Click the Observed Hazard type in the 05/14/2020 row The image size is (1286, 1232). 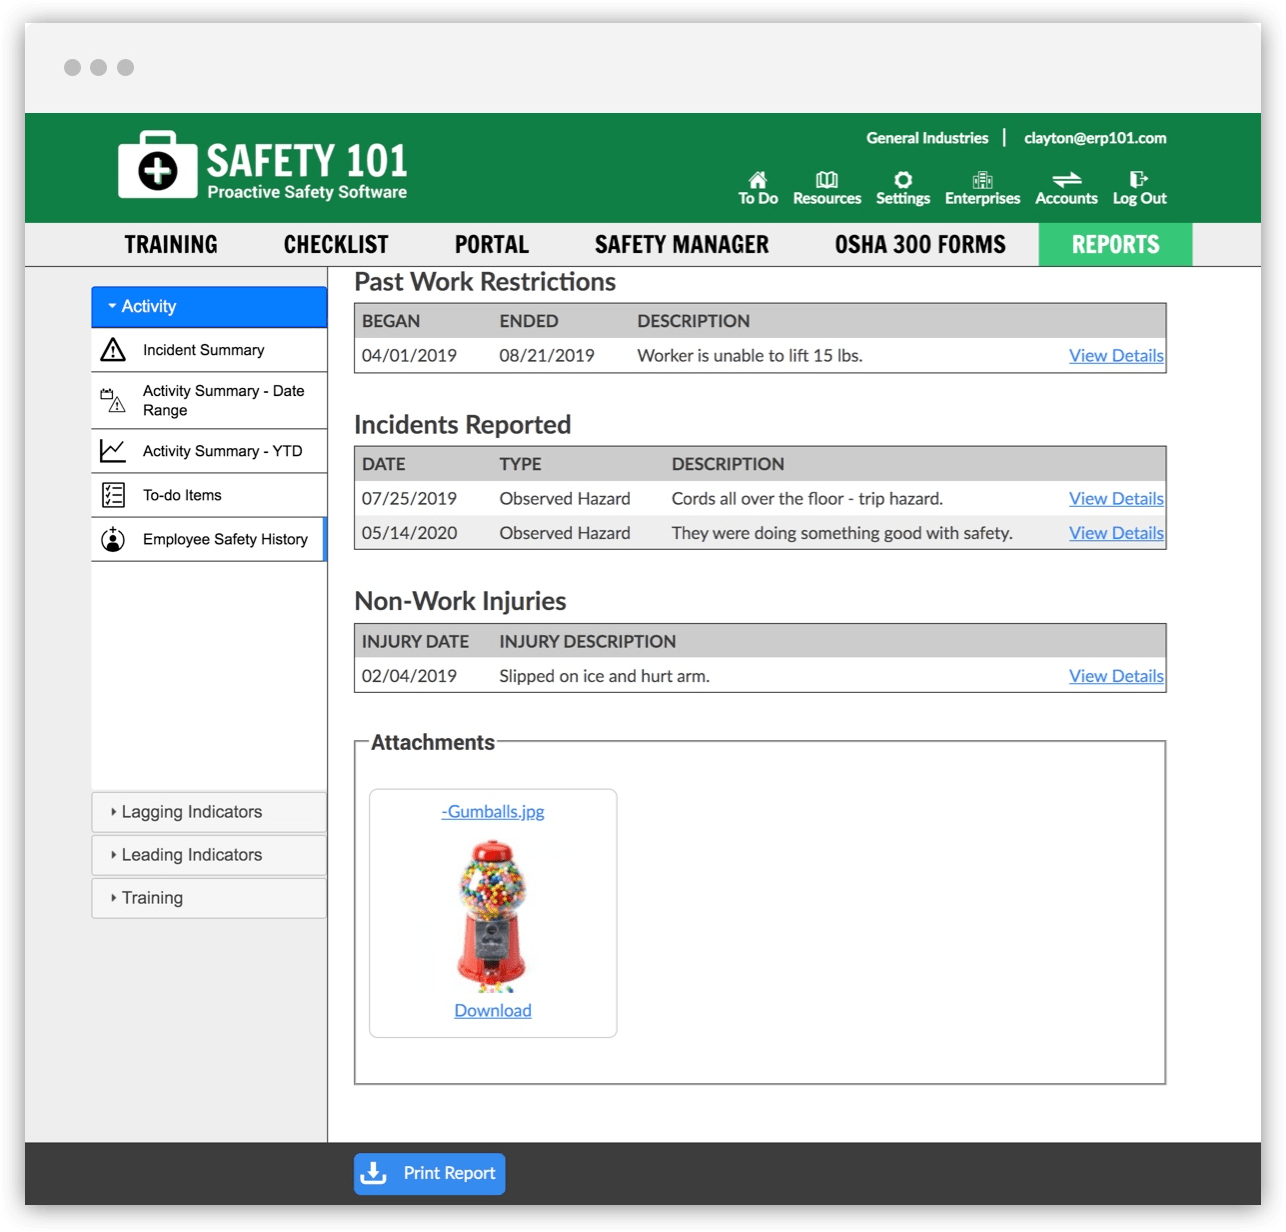coord(565,534)
